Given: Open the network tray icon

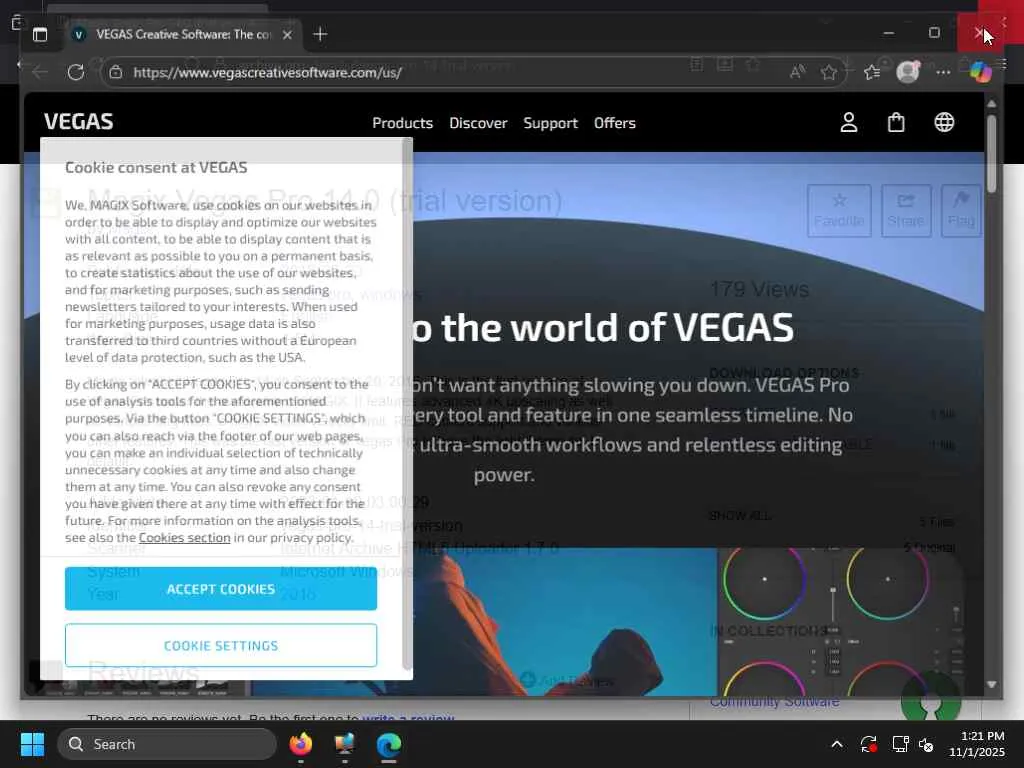Looking at the screenshot, I should tap(901, 744).
